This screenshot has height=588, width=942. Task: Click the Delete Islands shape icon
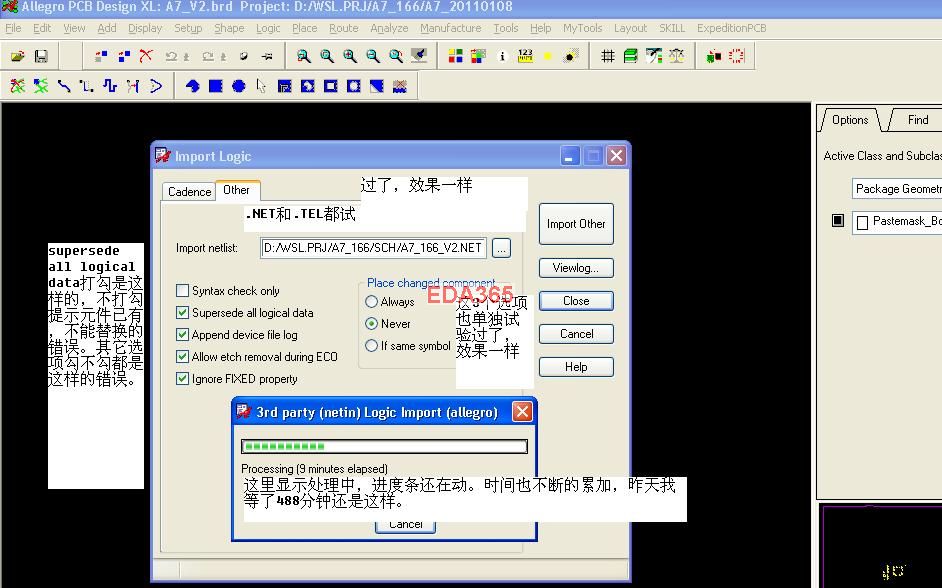[x=400, y=86]
